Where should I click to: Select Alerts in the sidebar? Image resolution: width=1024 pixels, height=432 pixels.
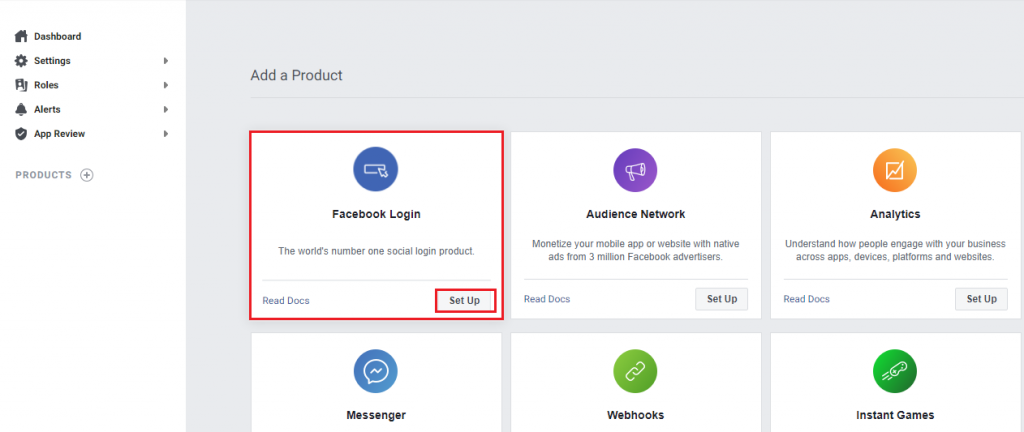[x=47, y=109]
